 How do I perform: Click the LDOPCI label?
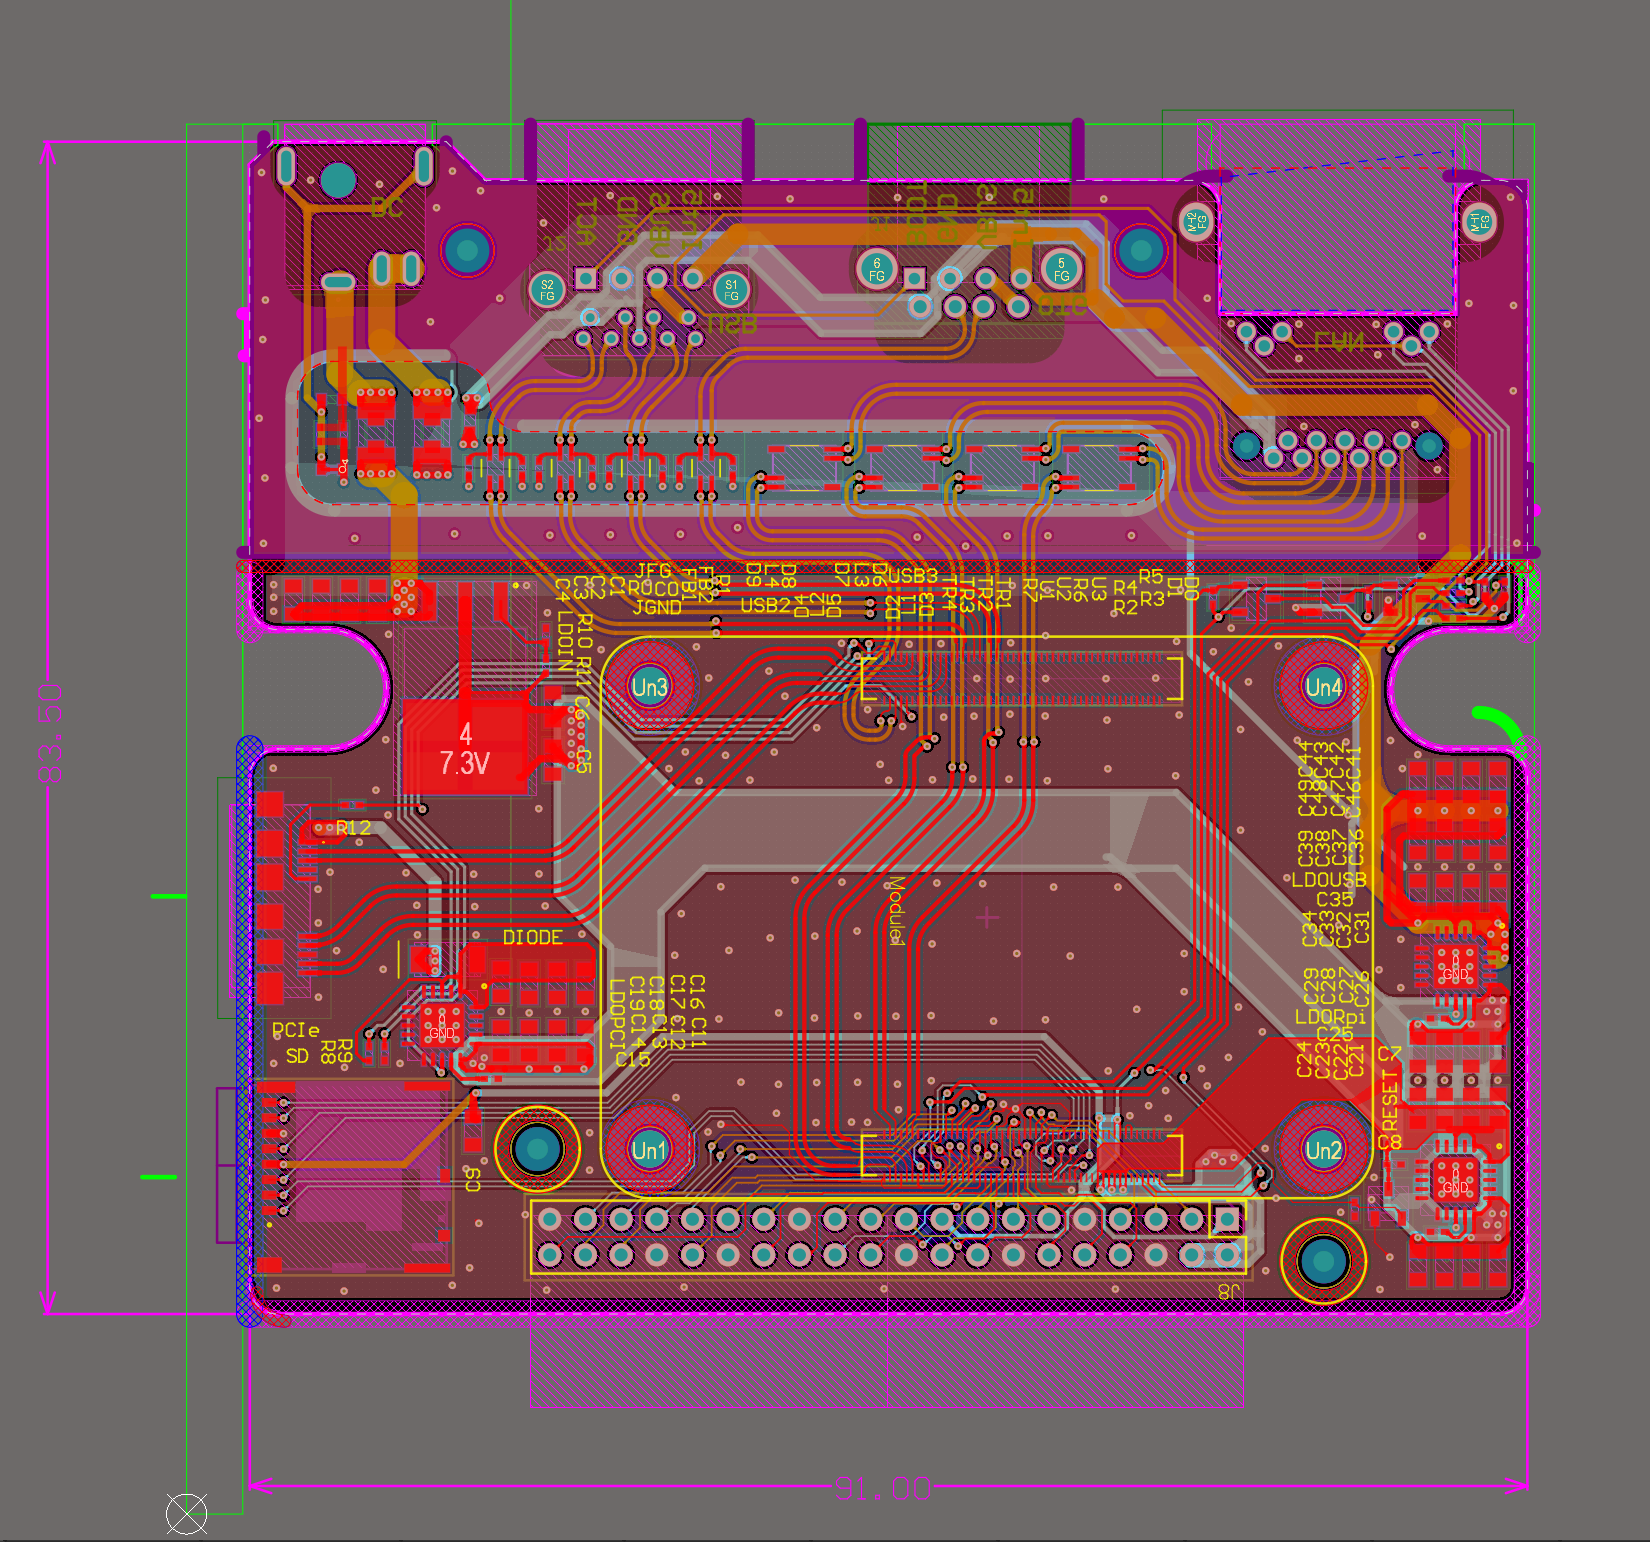click(617, 1015)
